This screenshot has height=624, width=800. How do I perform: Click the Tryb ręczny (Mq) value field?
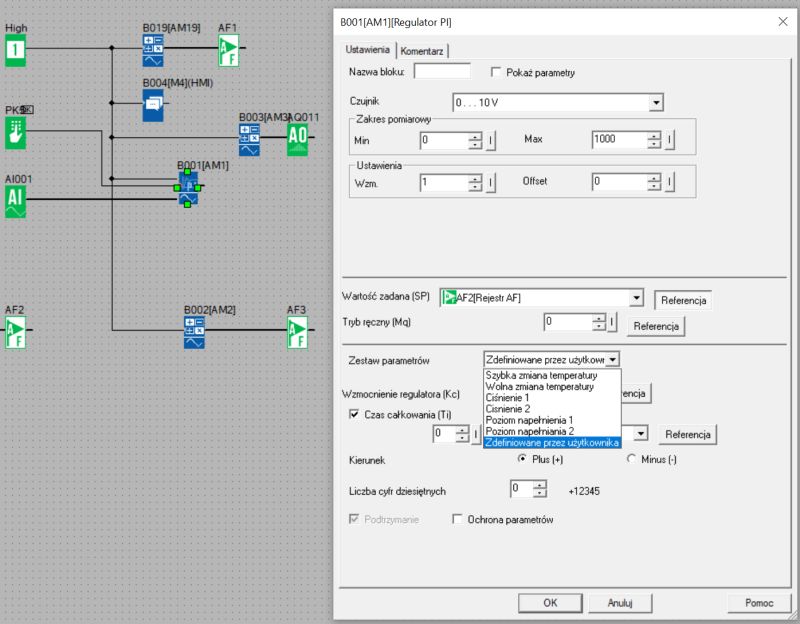click(x=568, y=322)
